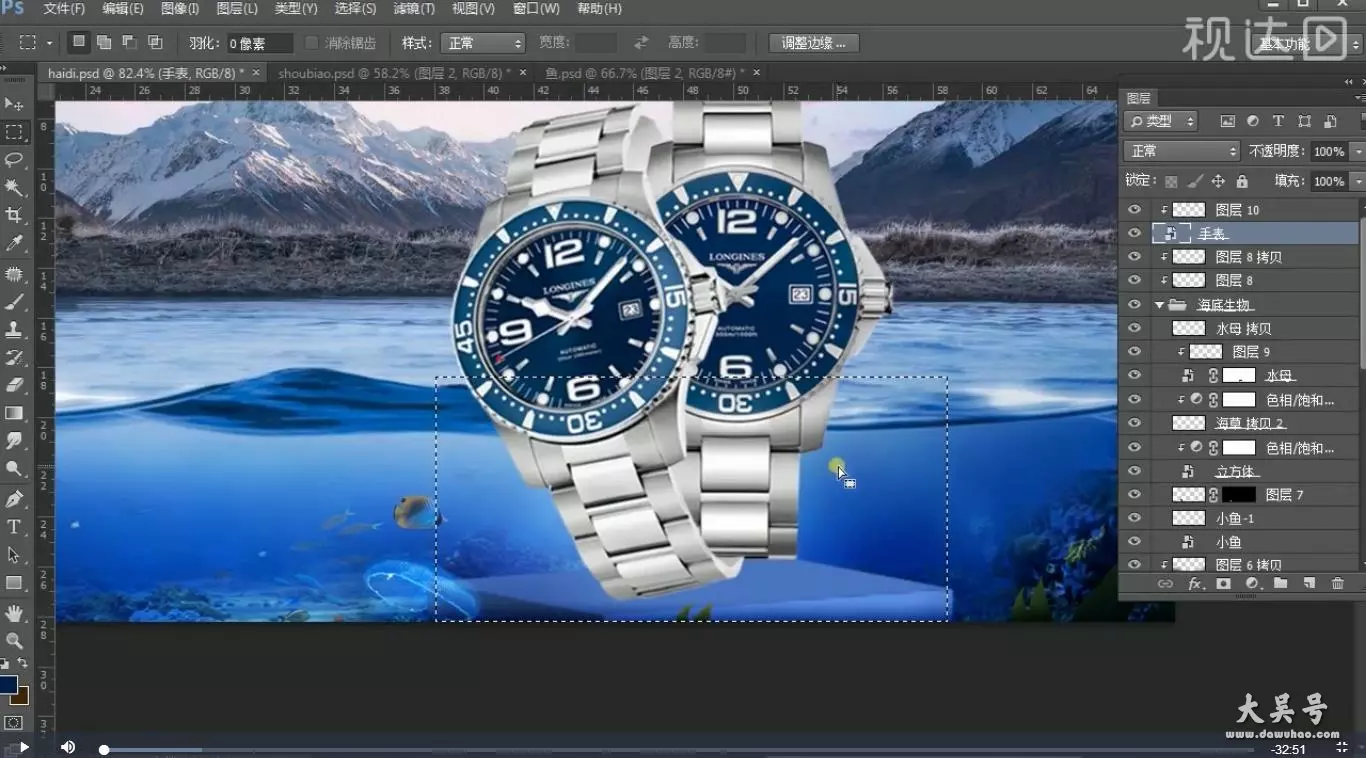Select the Crop tool
The image size is (1366, 758).
14,215
